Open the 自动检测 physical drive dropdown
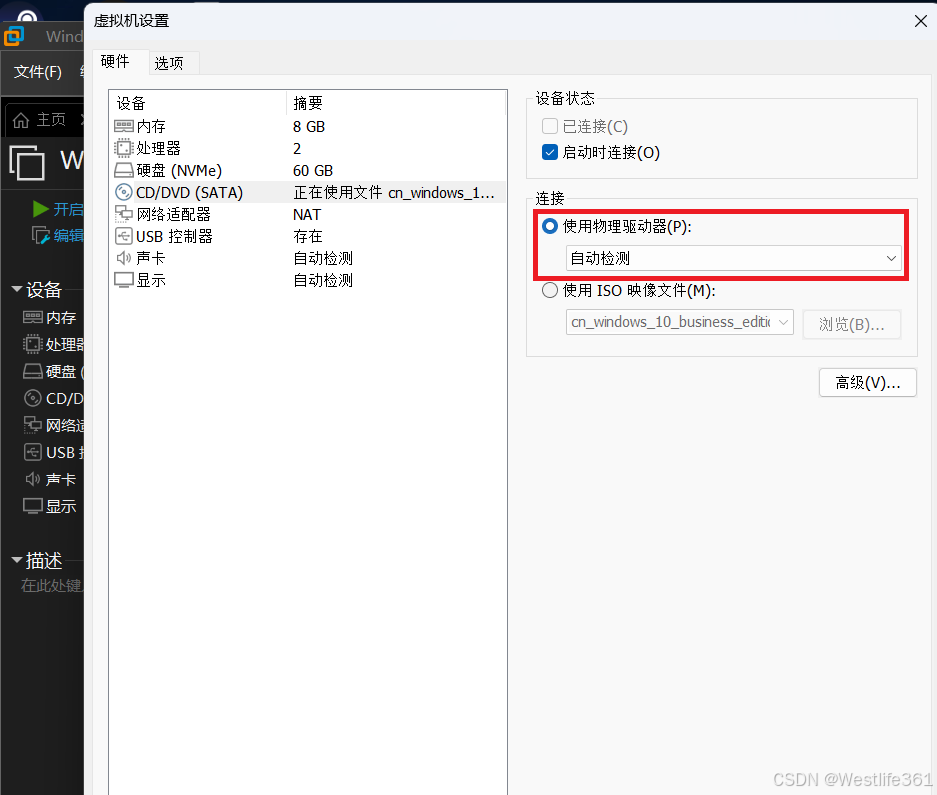 [891, 258]
